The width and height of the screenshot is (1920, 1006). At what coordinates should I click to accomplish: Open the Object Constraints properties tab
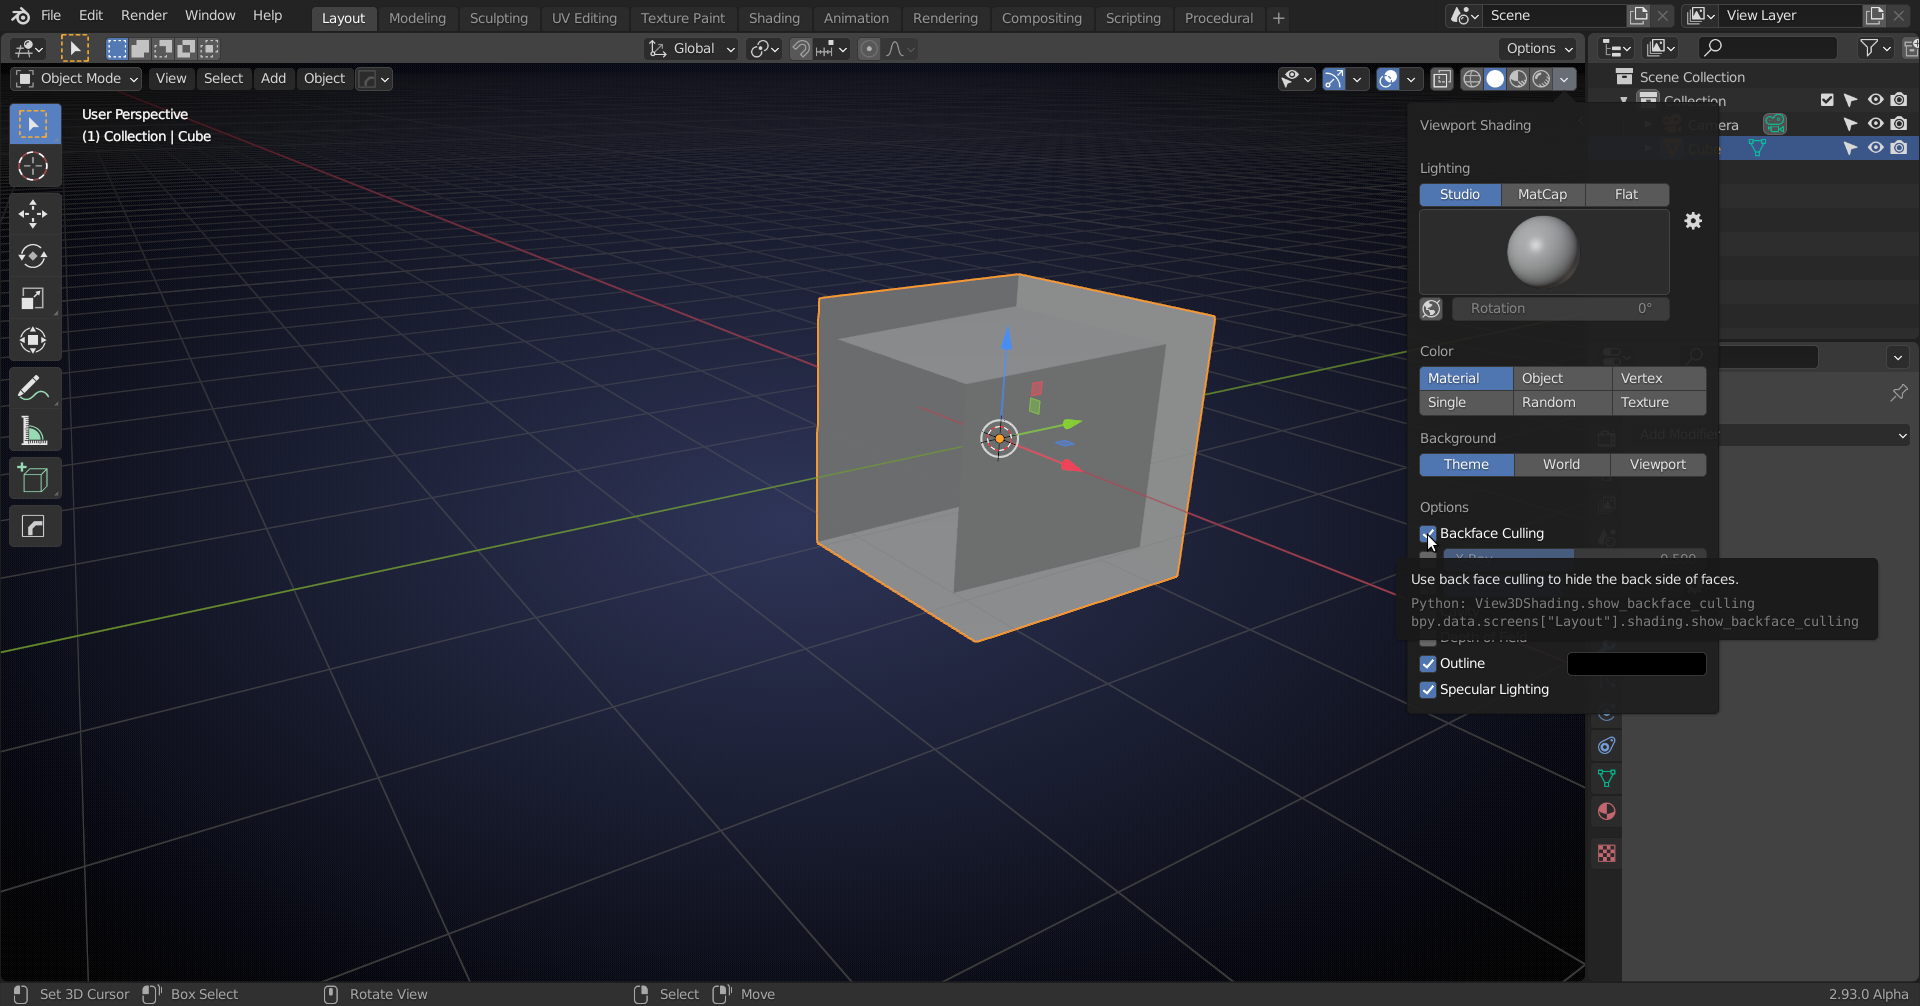click(1607, 745)
